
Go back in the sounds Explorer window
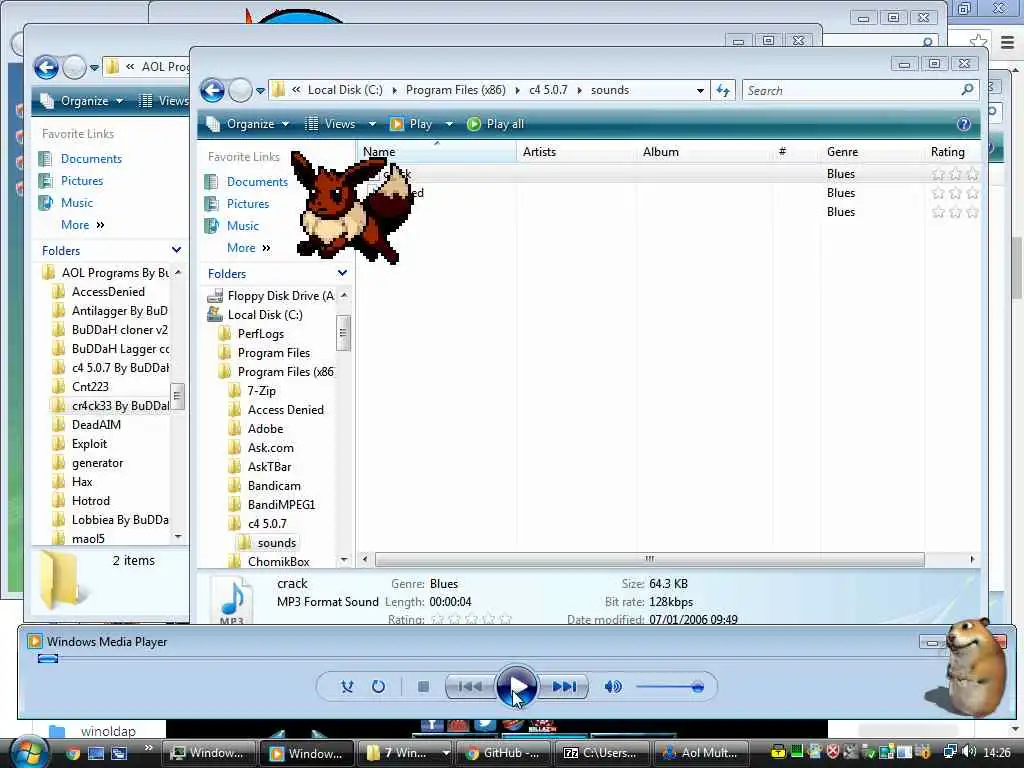(x=212, y=90)
